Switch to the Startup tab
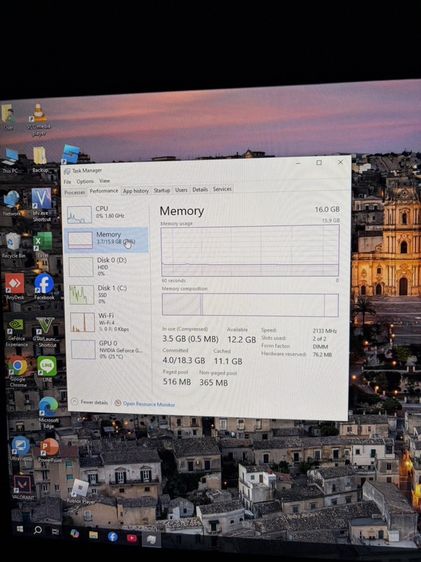The width and height of the screenshot is (421, 562). click(x=162, y=190)
